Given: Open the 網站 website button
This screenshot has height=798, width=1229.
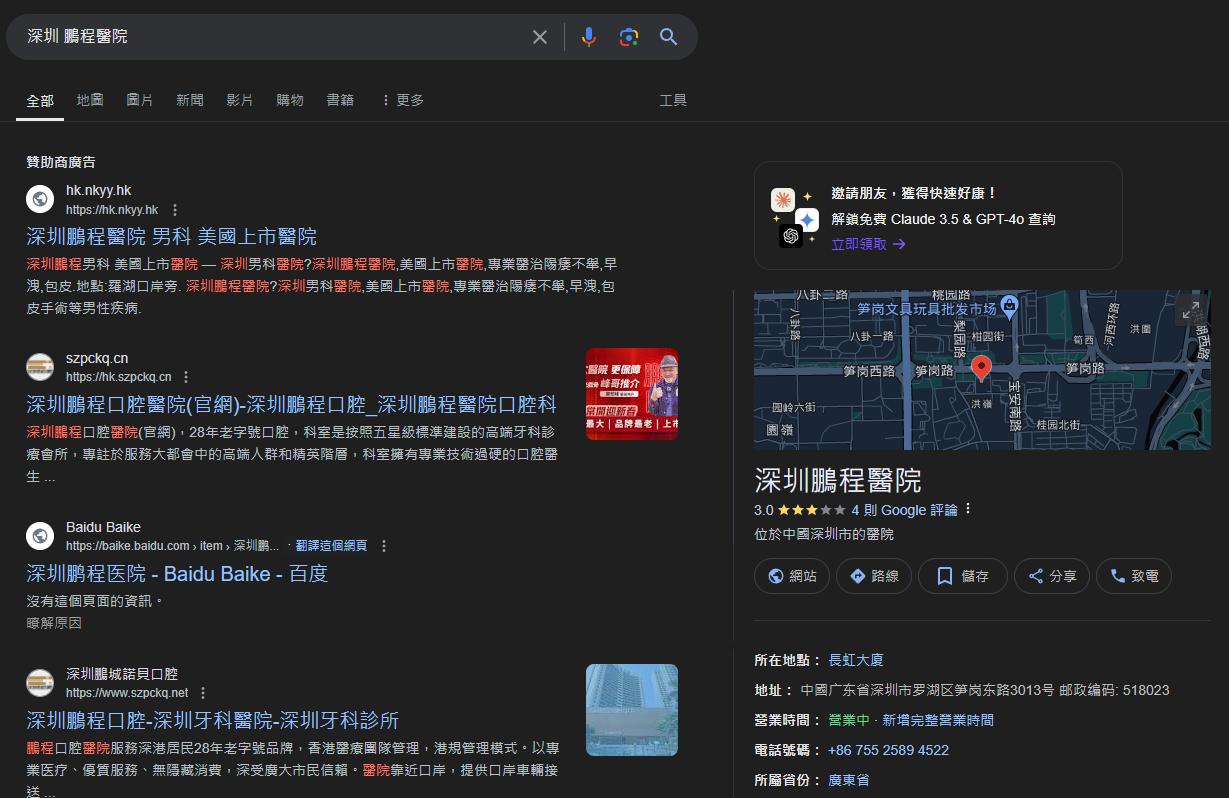Looking at the screenshot, I should 792,576.
